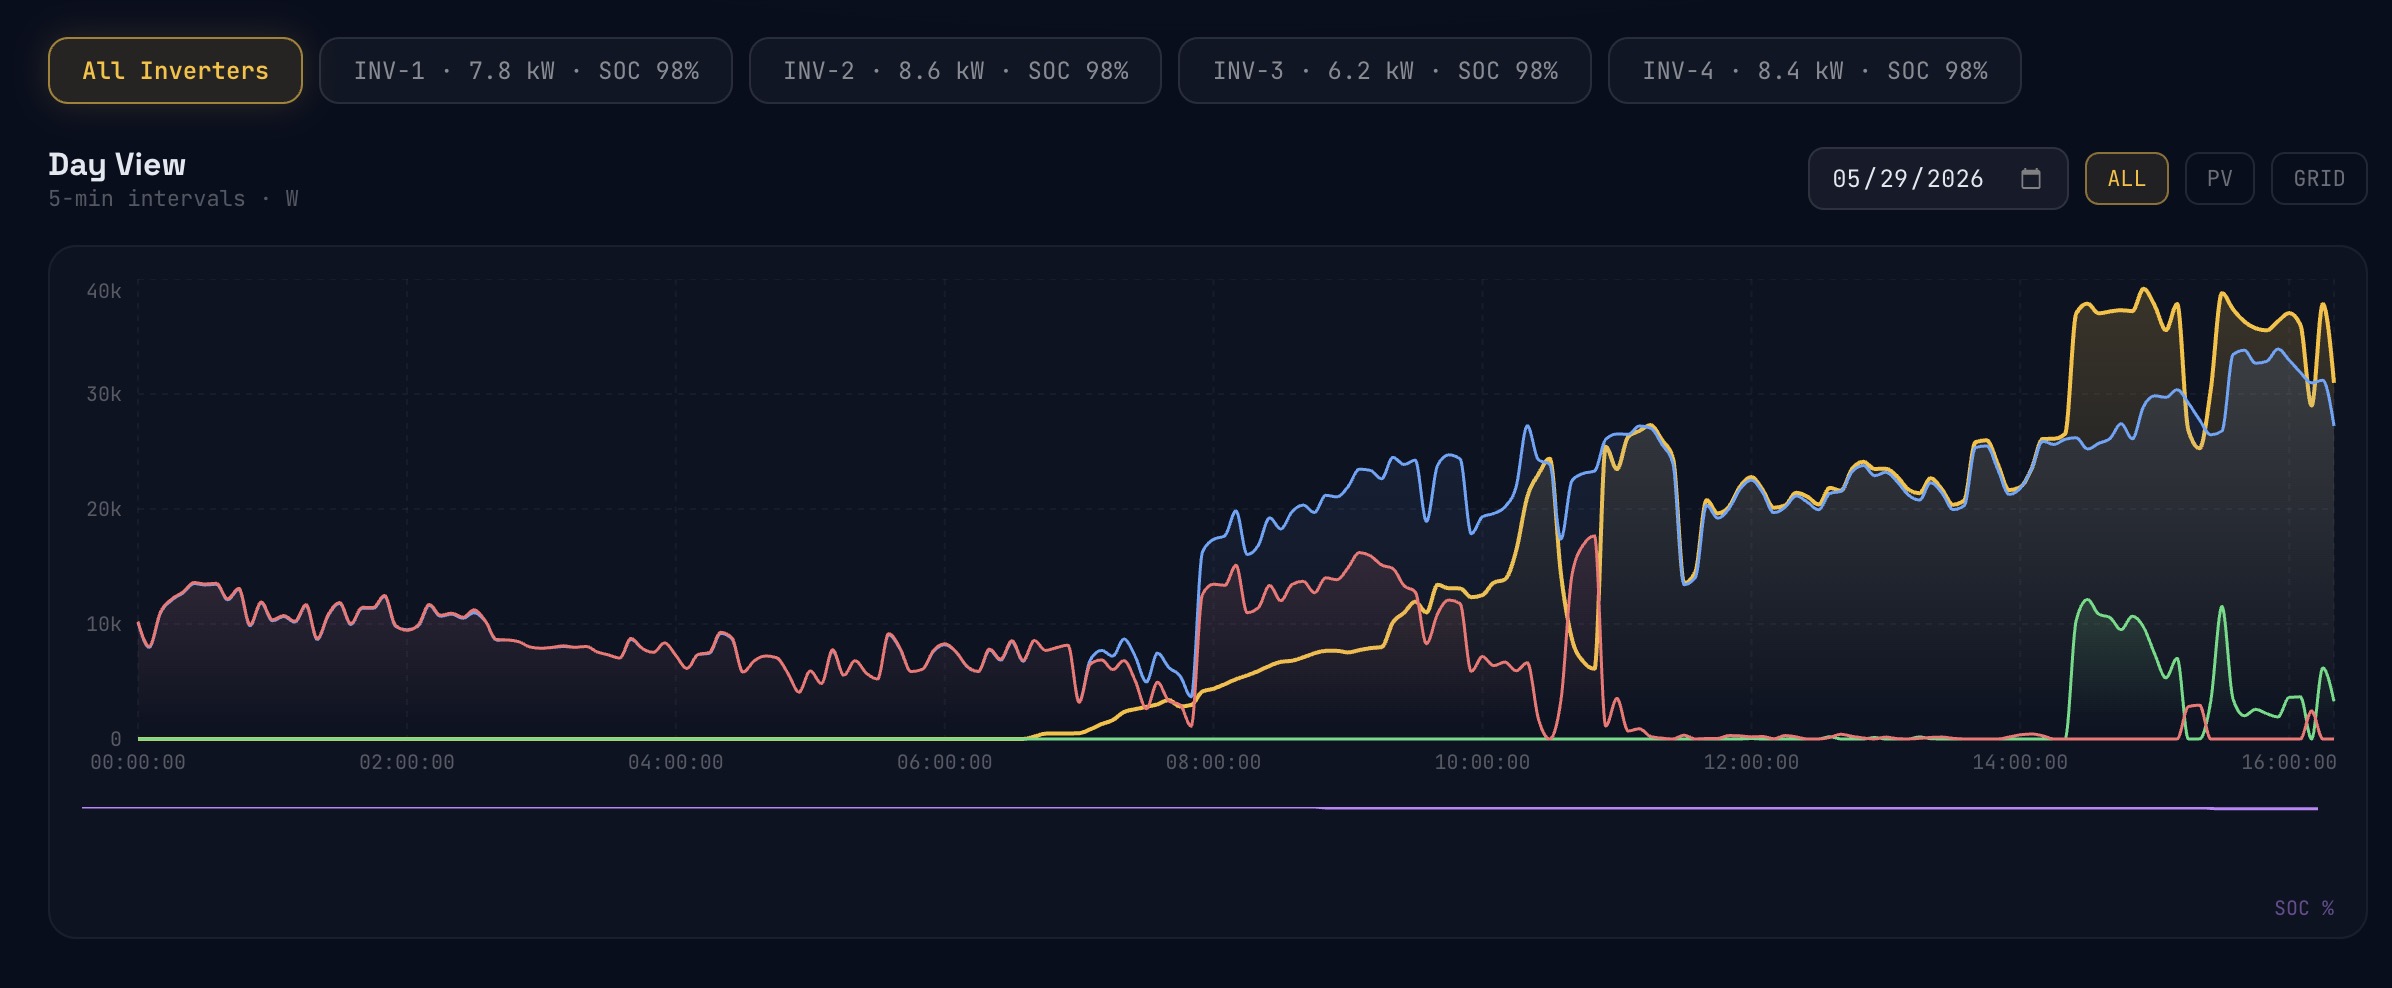Click the 10k y-axis label

(x=104, y=624)
